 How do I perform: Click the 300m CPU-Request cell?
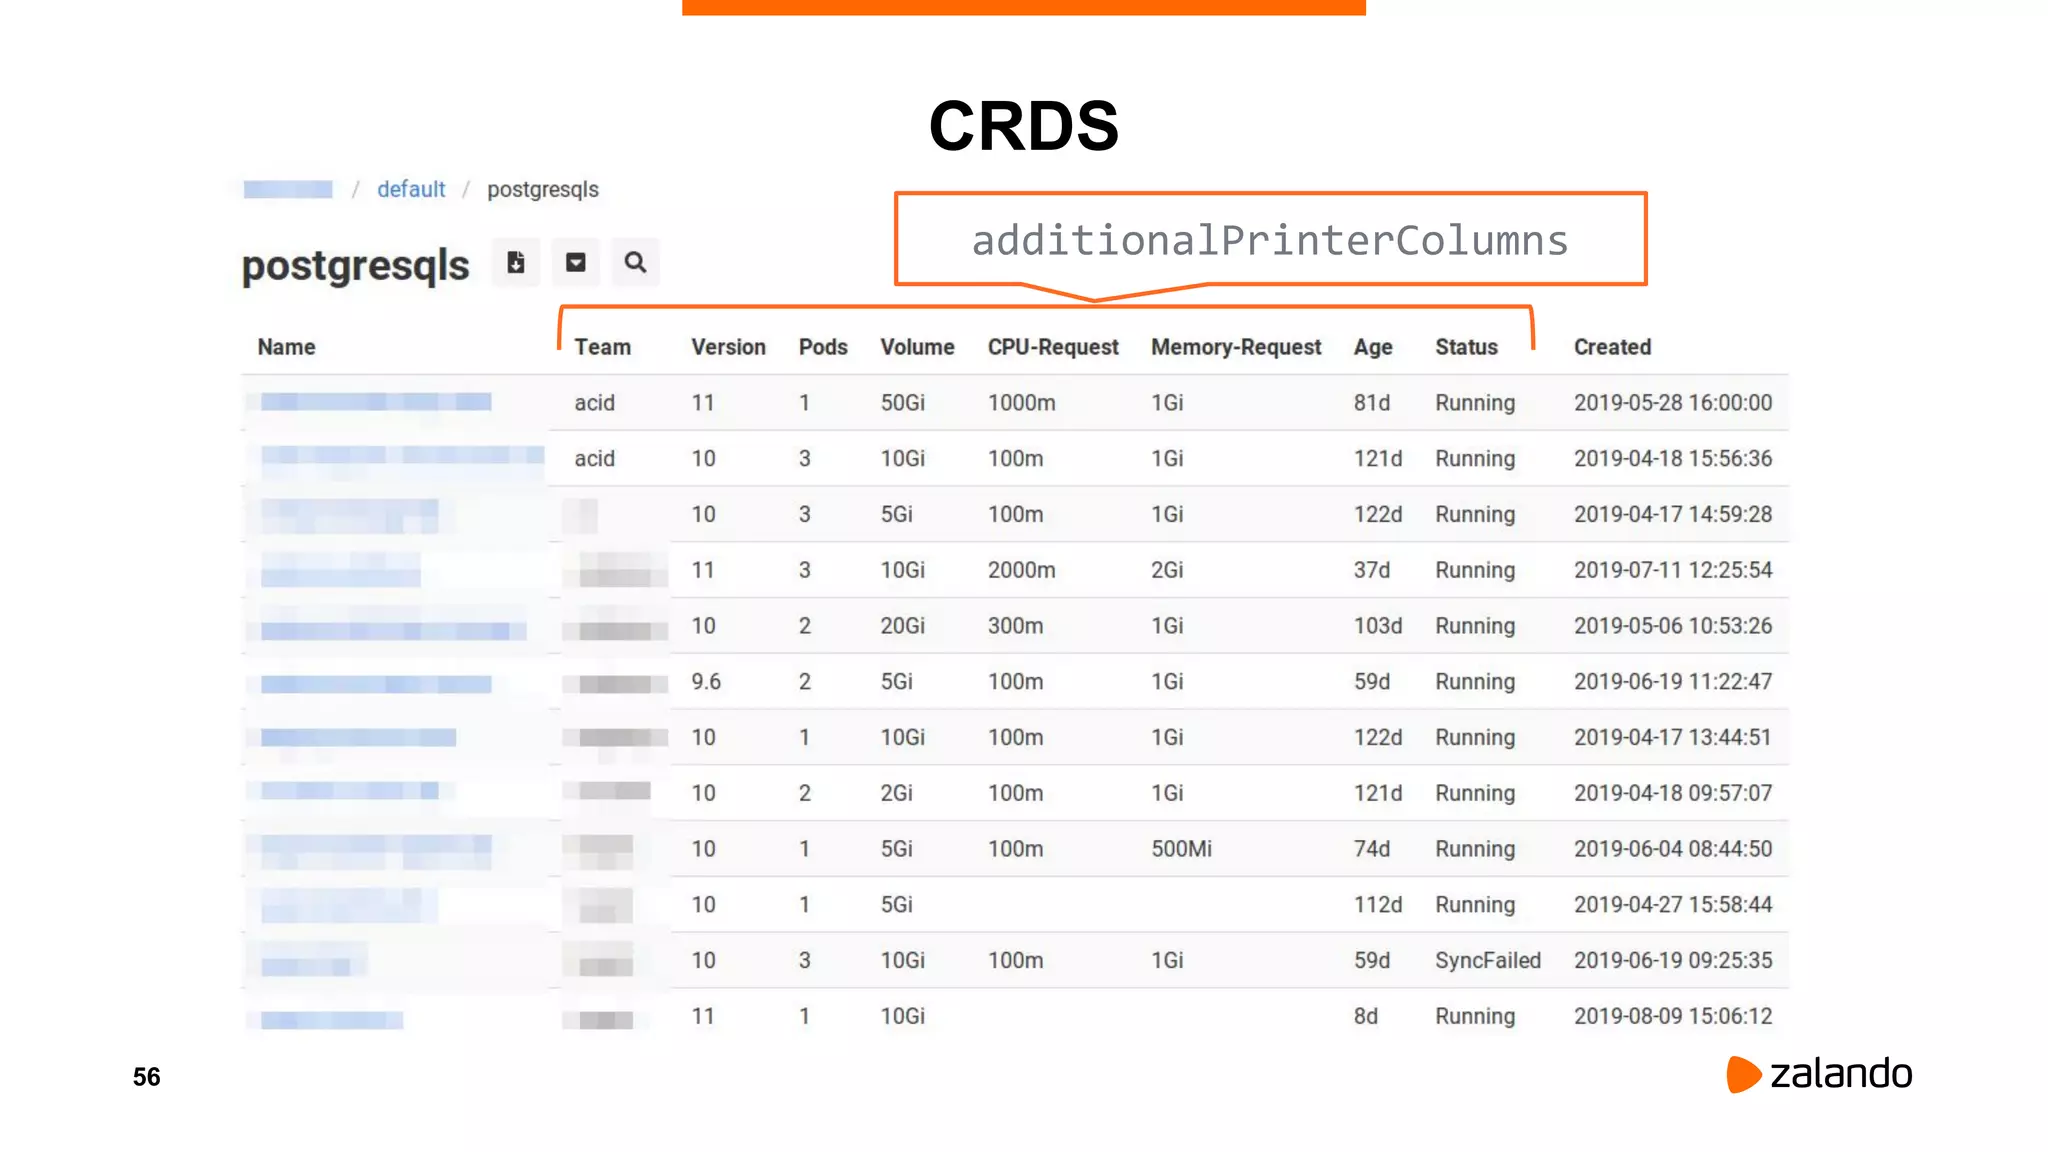tap(1015, 626)
